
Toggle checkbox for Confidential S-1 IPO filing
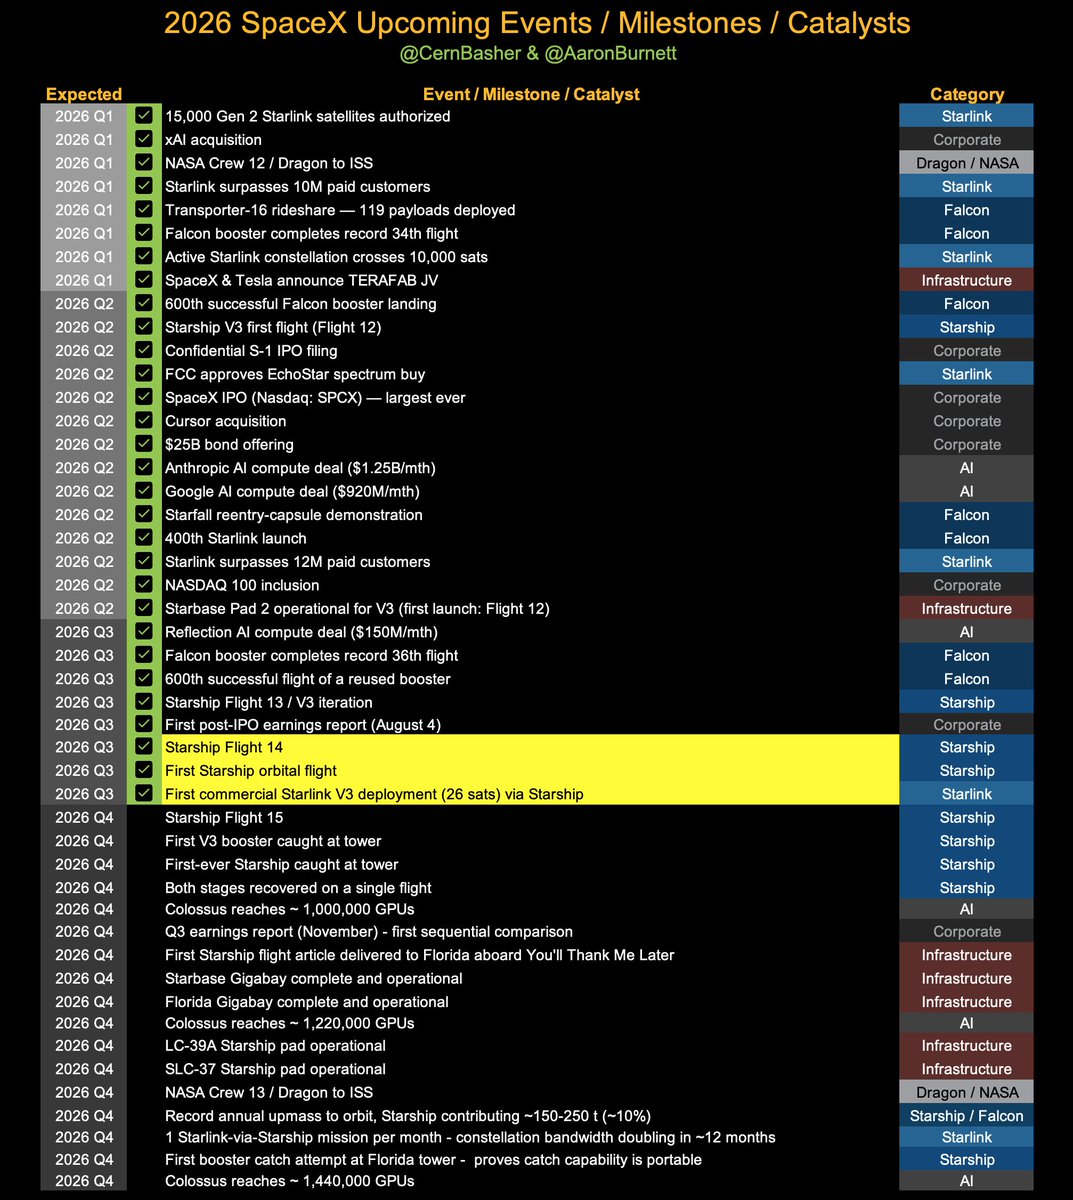(x=144, y=351)
